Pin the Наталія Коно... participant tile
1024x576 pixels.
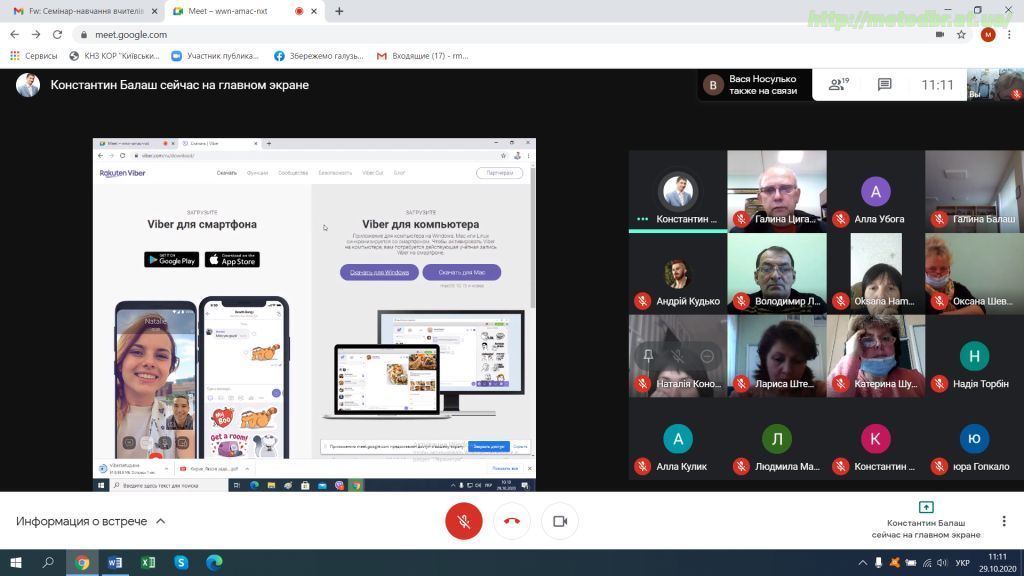tap(648, 356)
